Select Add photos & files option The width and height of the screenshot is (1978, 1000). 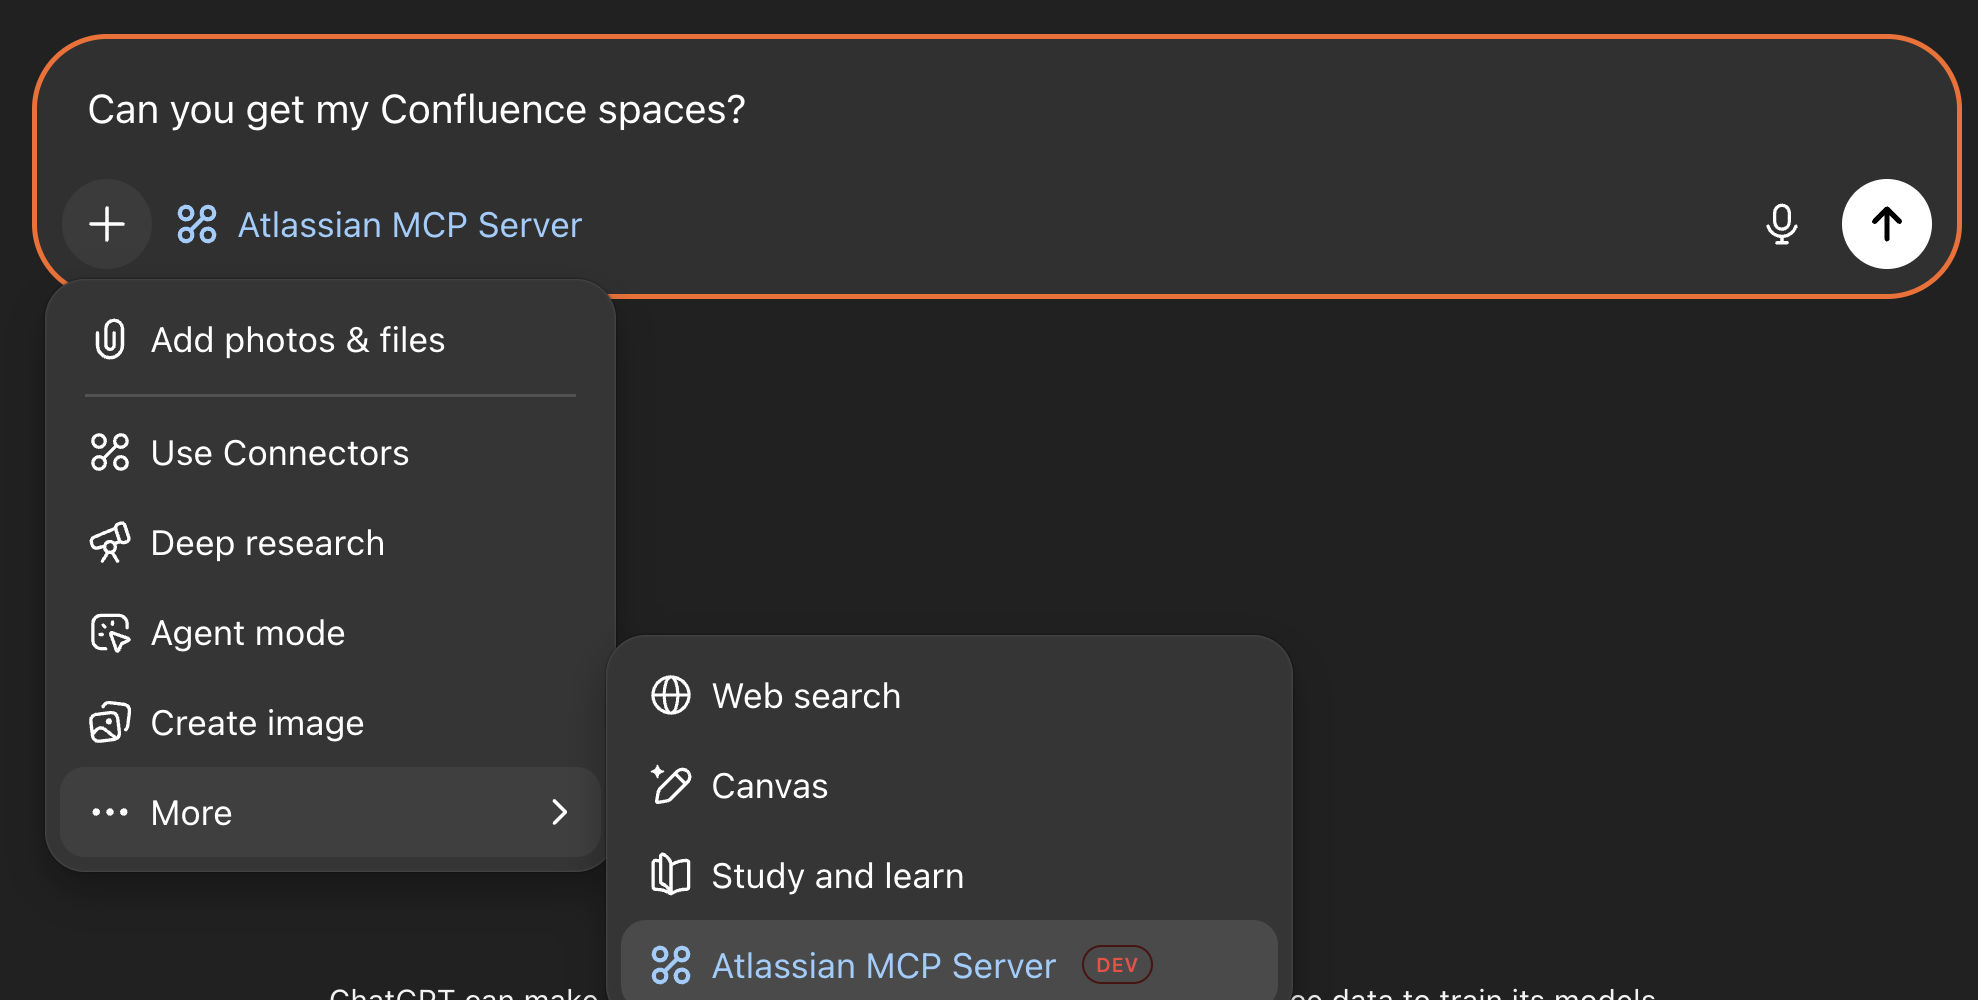tap(298, 341)
